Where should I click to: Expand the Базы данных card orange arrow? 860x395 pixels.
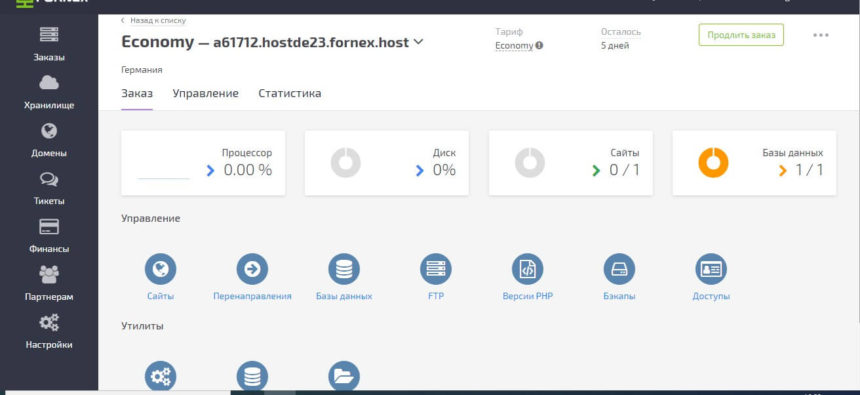click(x=783, y=171)
